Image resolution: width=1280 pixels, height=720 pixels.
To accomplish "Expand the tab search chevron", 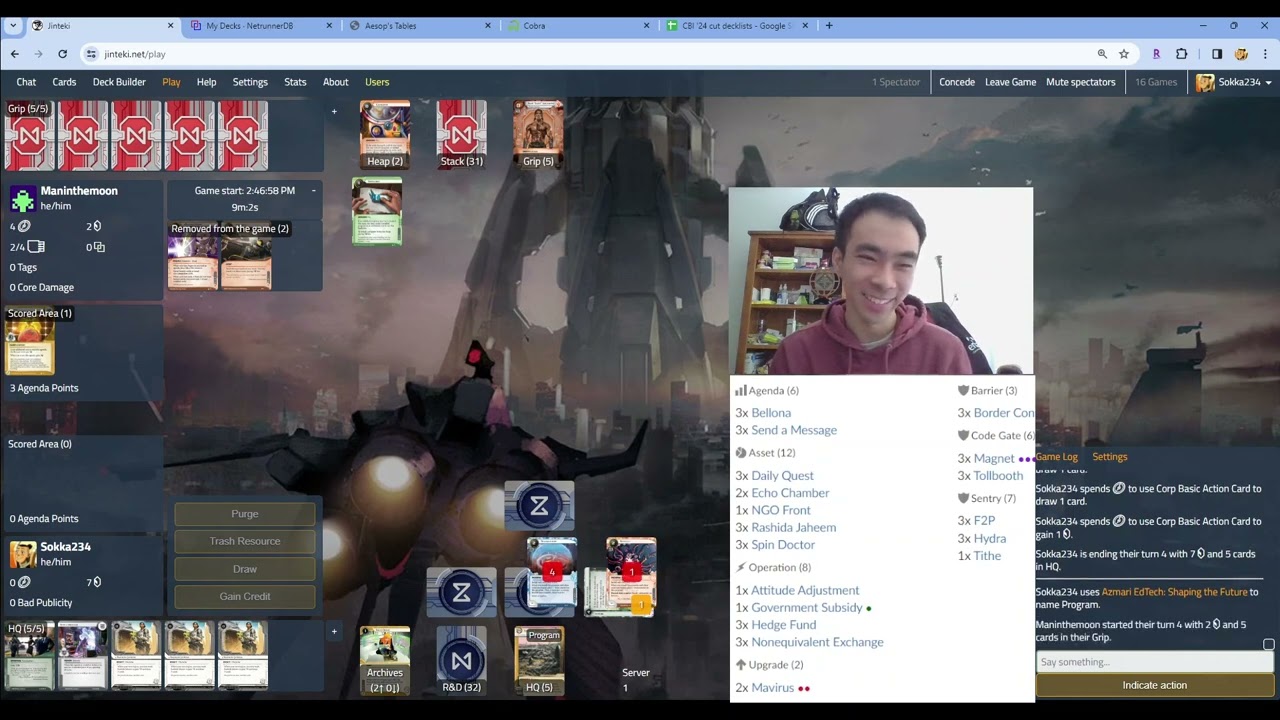I will tap(13, 25).
